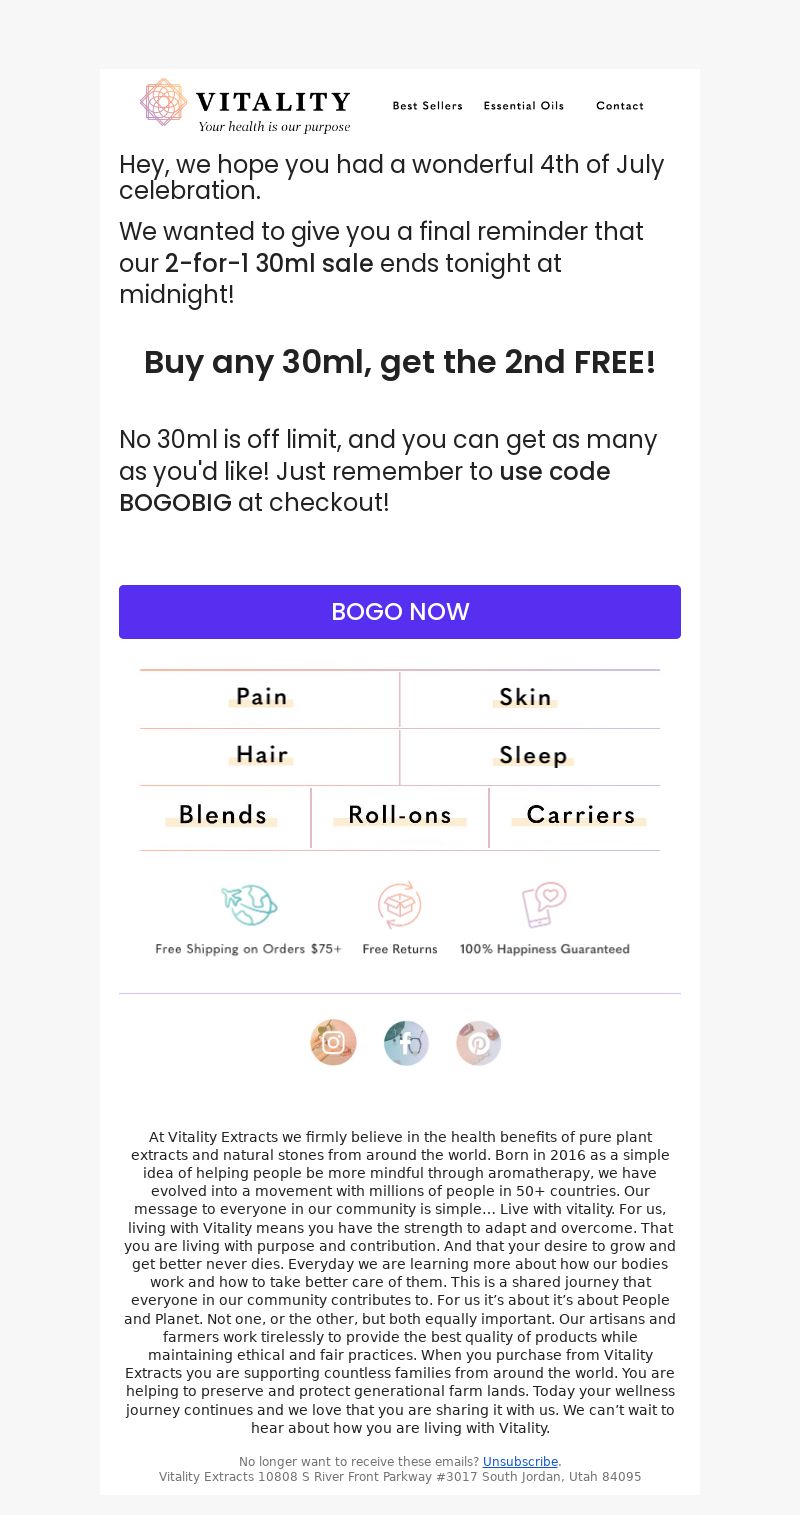Browse the Sleep category
The width and height of the screenshot is (800, 1515).
click(x=533, y=755)
